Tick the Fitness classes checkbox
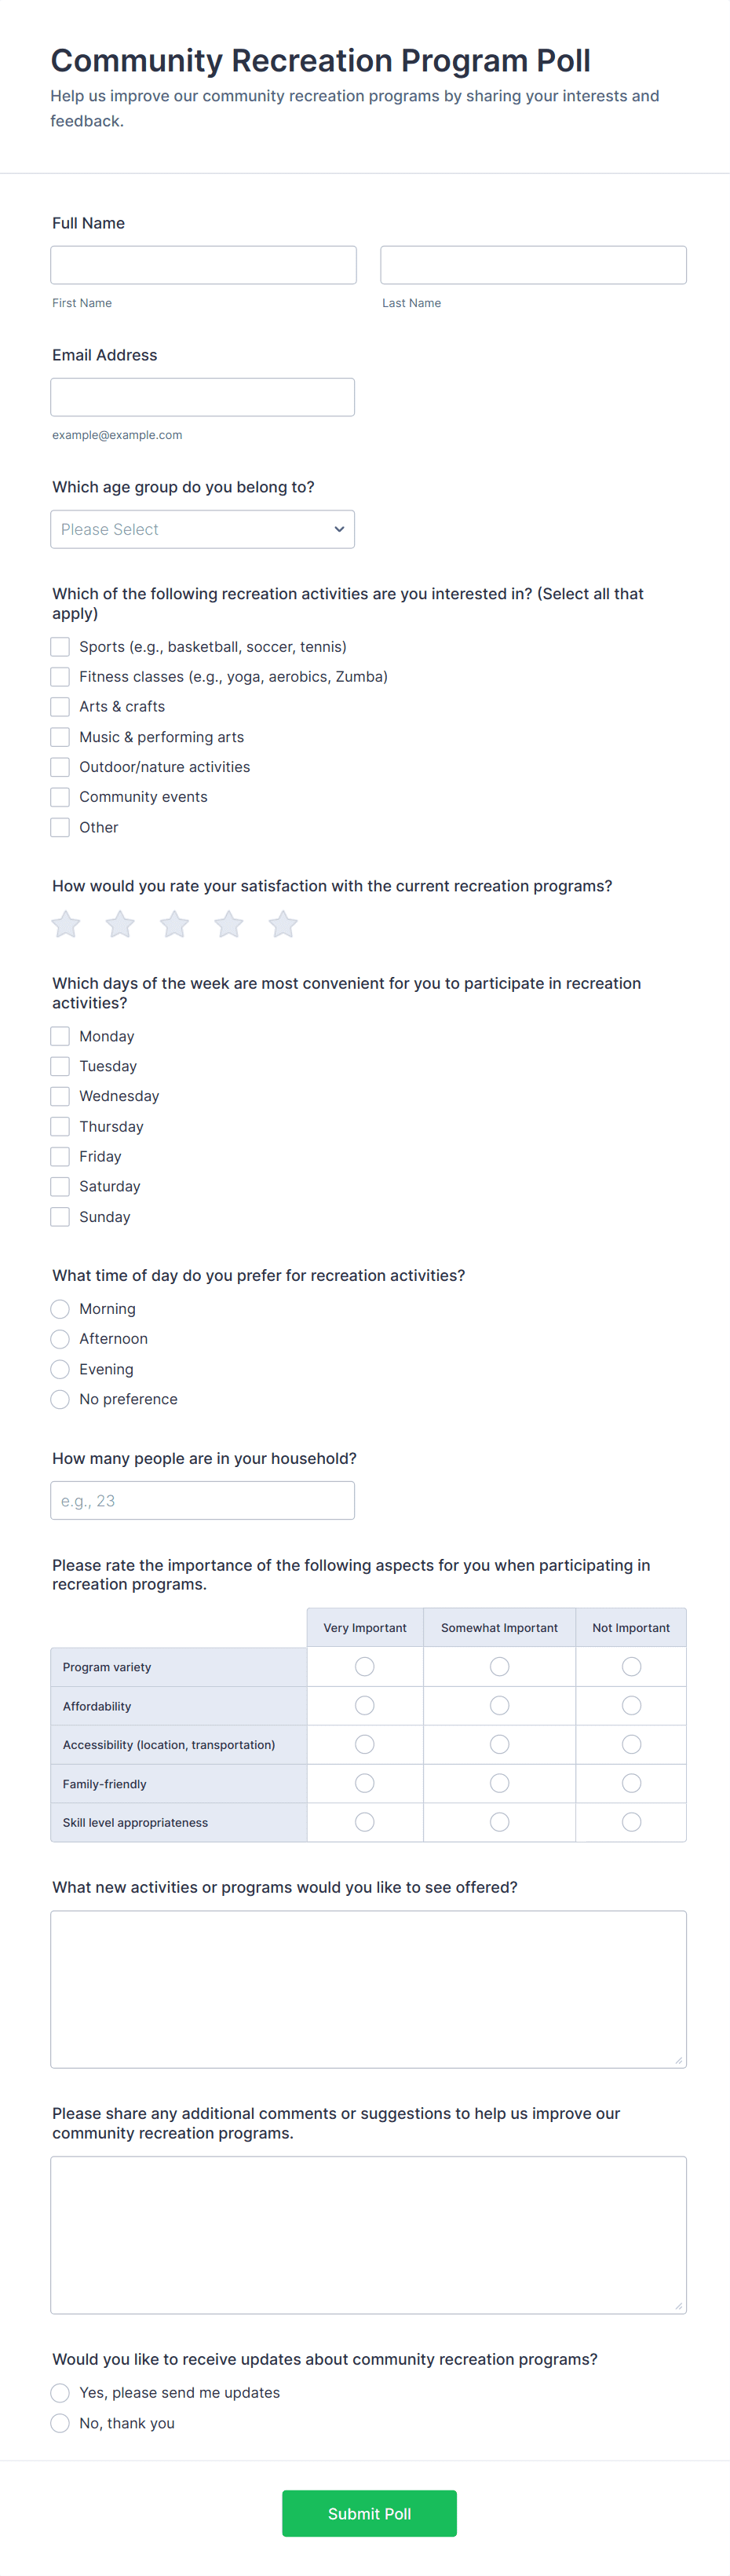The height and width of the screenshot is (2576, 730). [60, 677]
